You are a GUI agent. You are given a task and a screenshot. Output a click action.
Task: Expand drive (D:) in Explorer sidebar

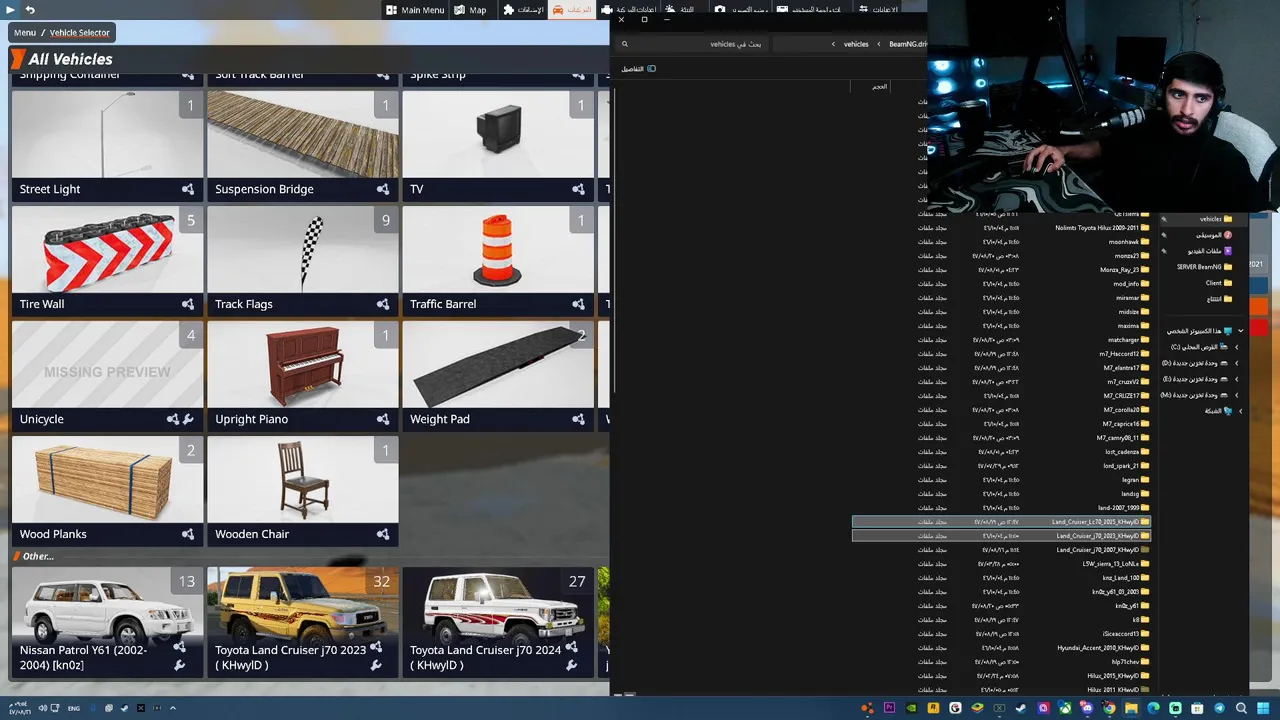pos(1237,363)
